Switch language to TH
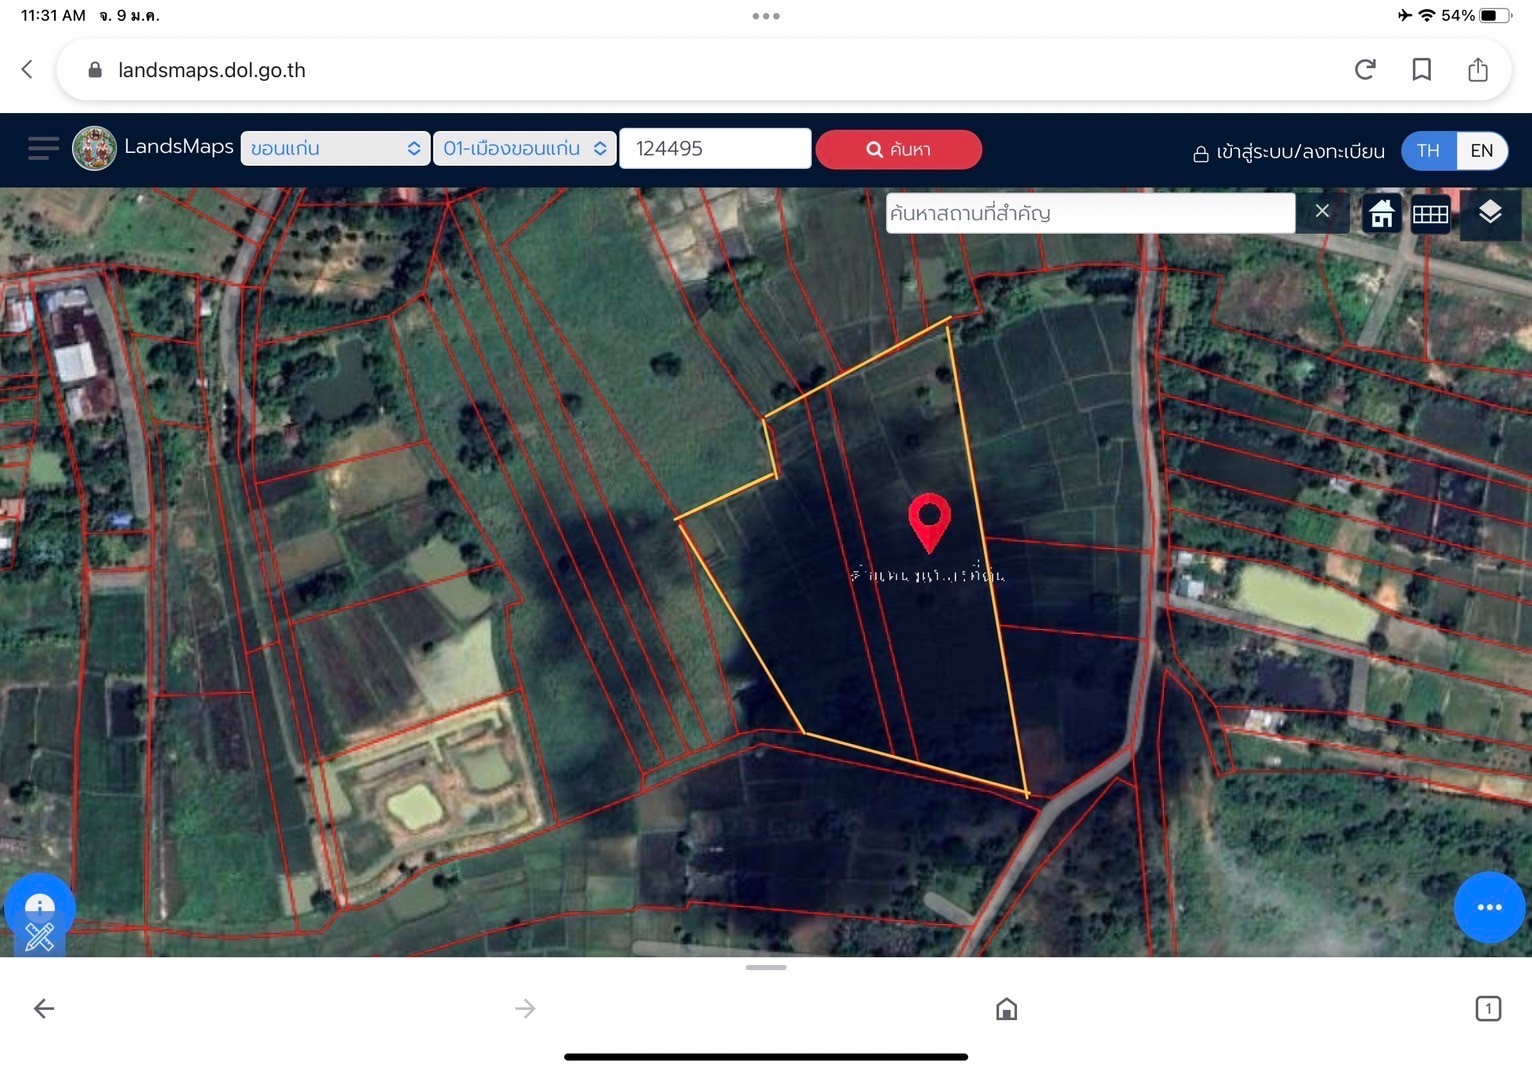Screen dimensions: 1532x1070 (x=1428, y=150)
